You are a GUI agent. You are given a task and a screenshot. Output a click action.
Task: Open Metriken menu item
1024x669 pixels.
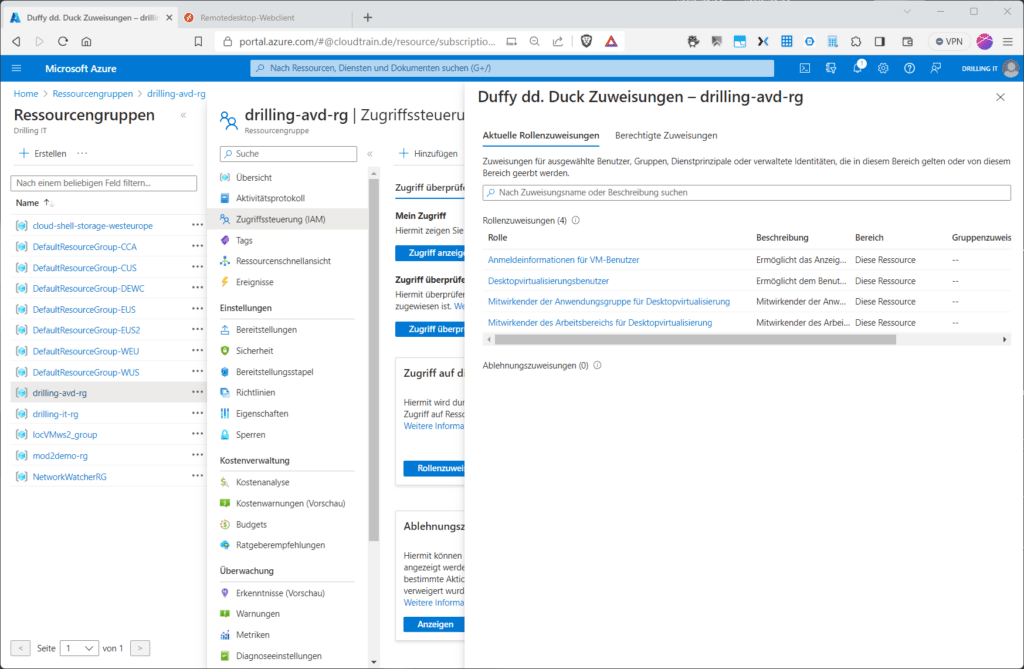[x=253, y=634]
